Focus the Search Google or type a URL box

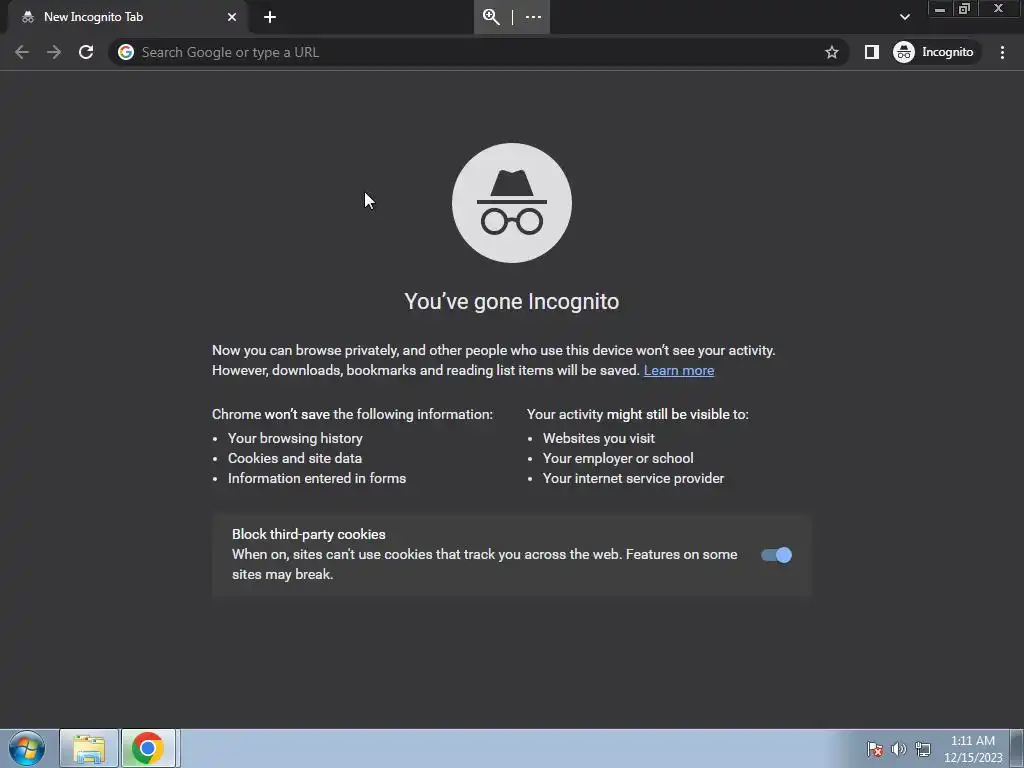click(x=479, y=52)
